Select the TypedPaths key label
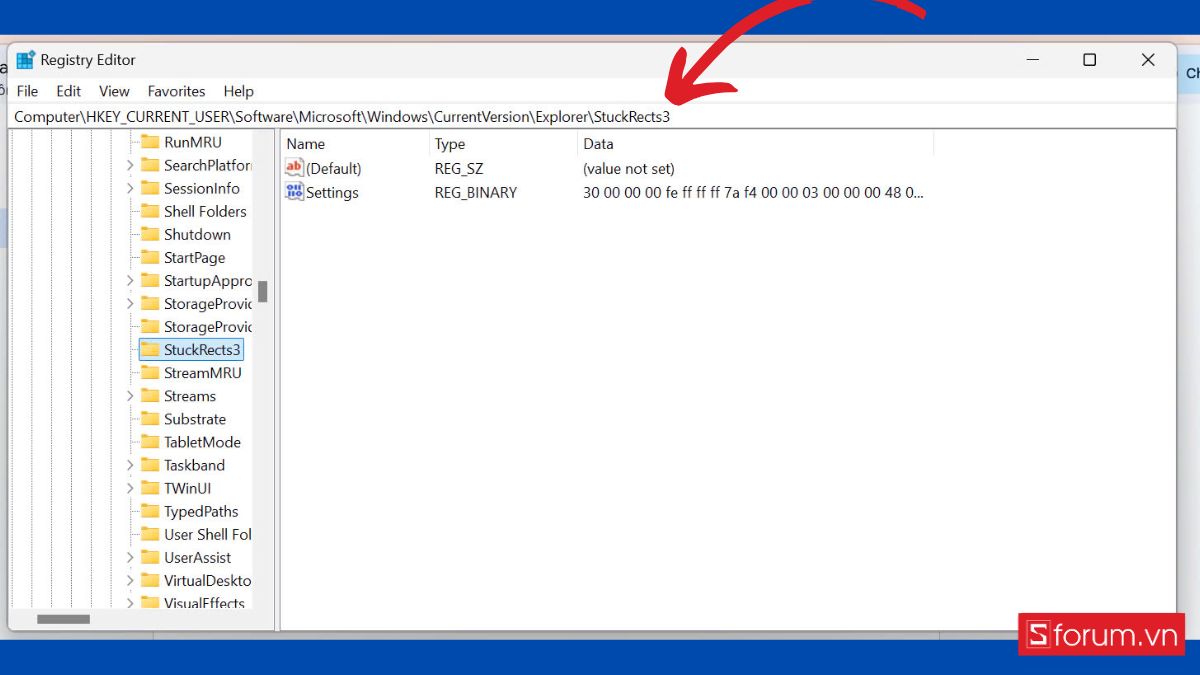Viewport: 1200px width, 675px height. click(201, 511)
